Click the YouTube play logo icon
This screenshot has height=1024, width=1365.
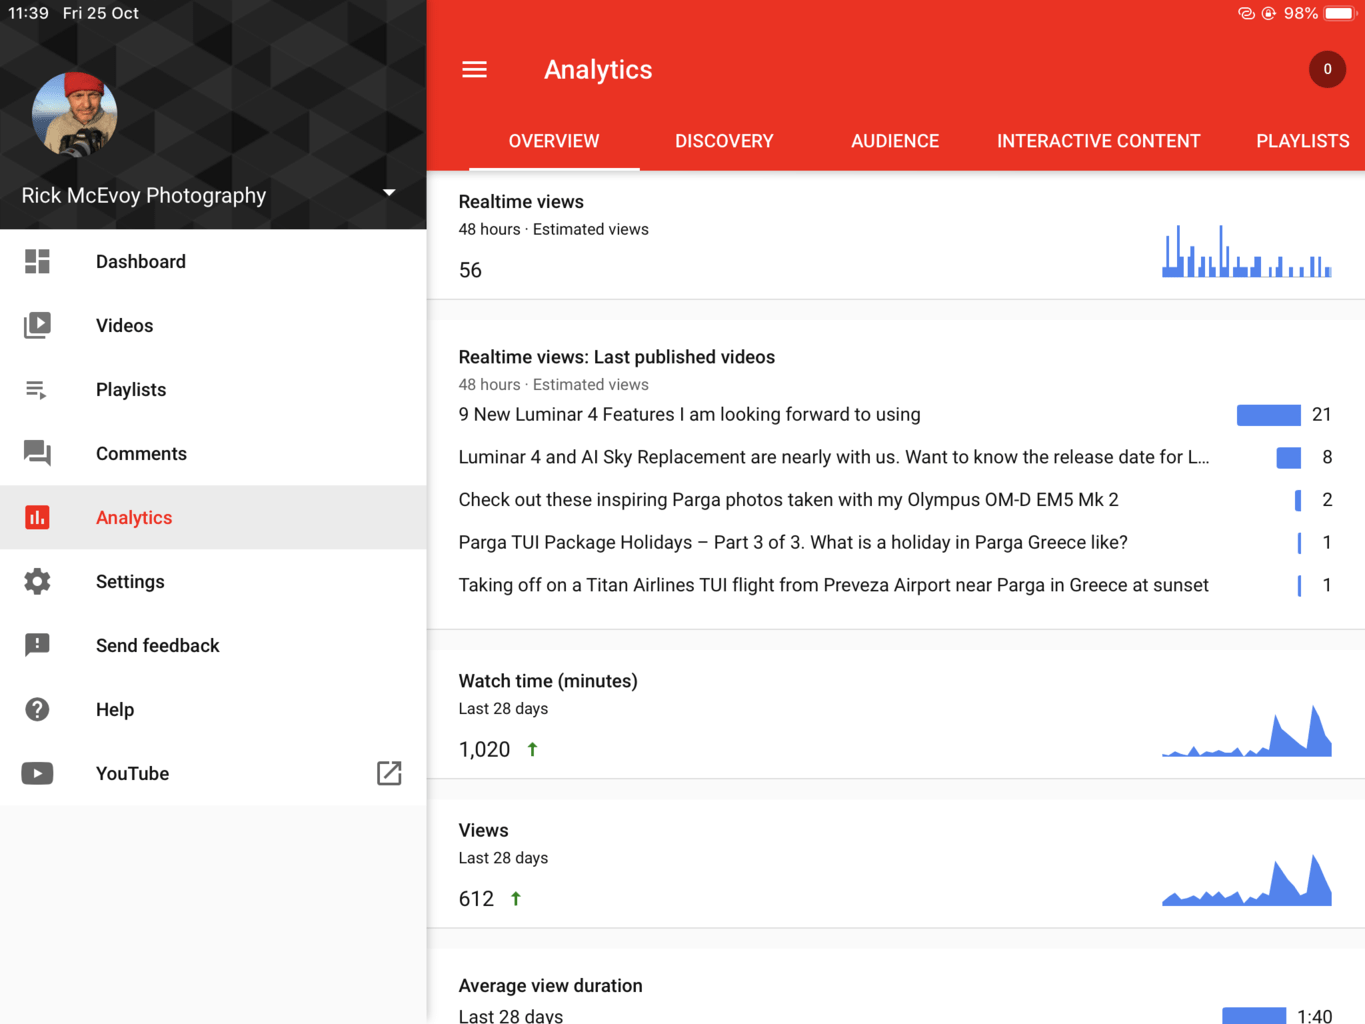coord(37,773)
